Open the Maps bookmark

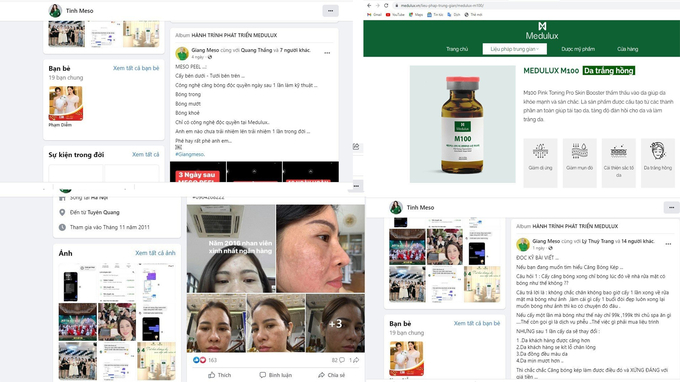(416, 15)
